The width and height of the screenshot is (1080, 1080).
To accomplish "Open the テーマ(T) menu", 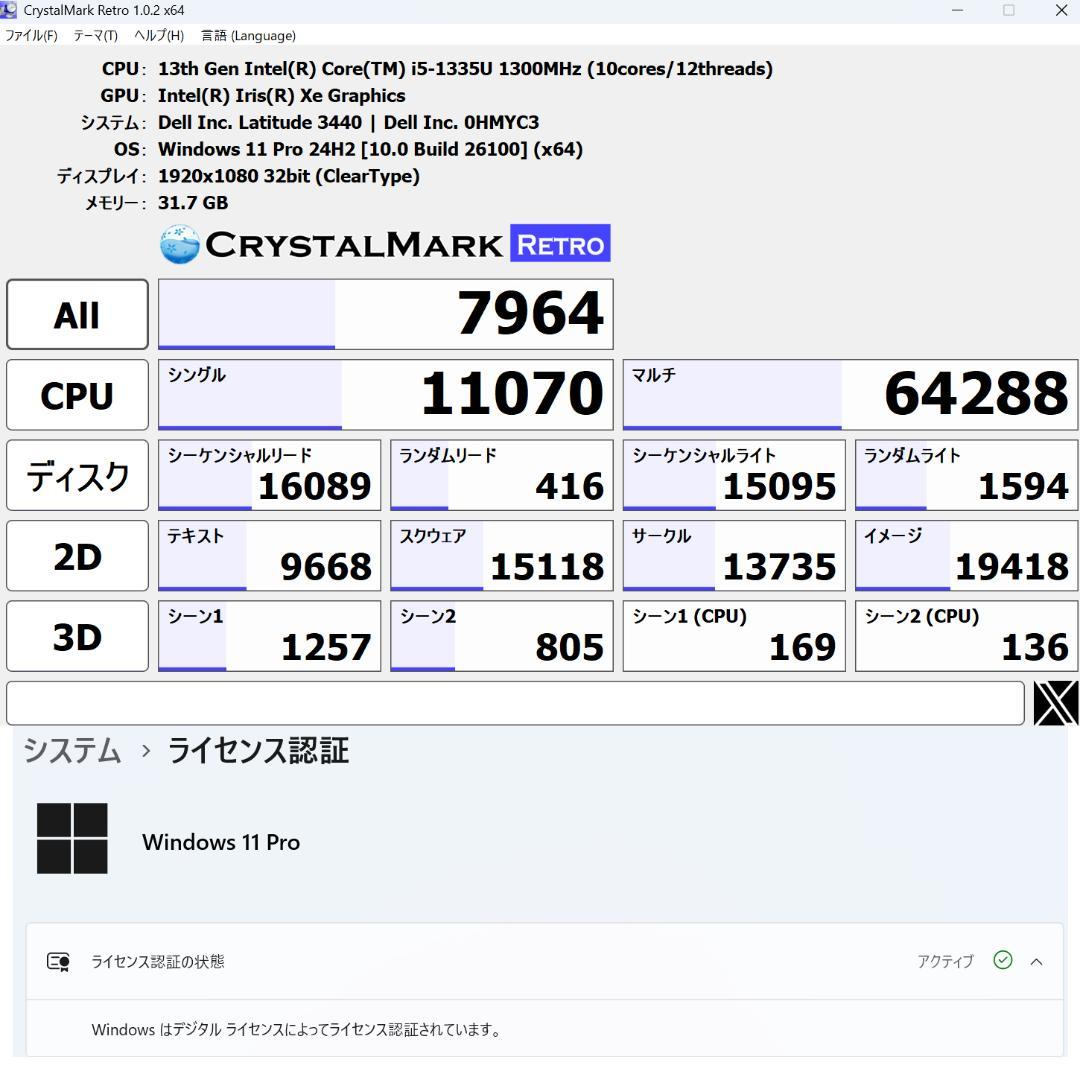I will pos(96,36).
